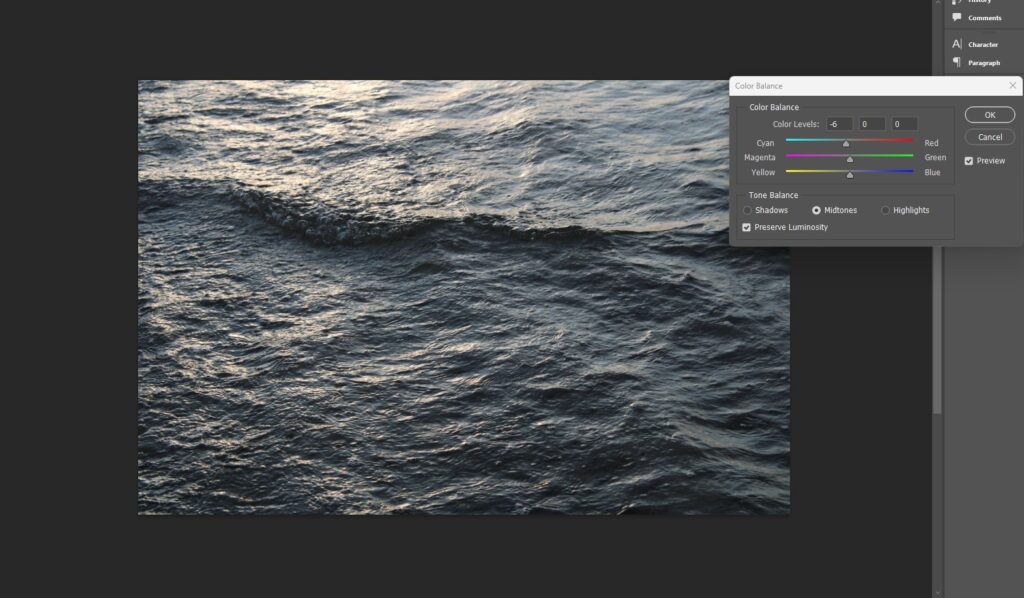Click third Color Levels input field
Image resolution: width=1024 pixels, height=598 pixels.
(x=904, y=124)
